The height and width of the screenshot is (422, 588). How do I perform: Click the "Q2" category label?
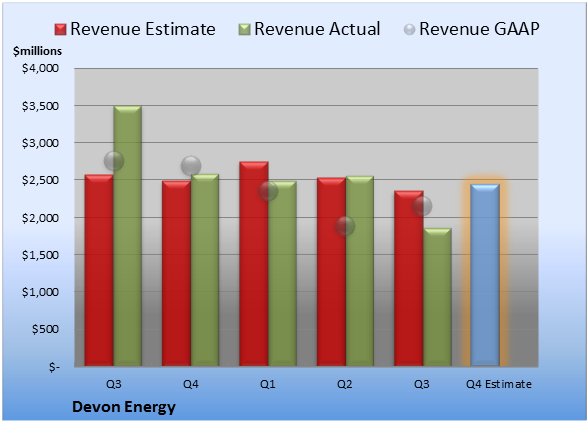345,384
